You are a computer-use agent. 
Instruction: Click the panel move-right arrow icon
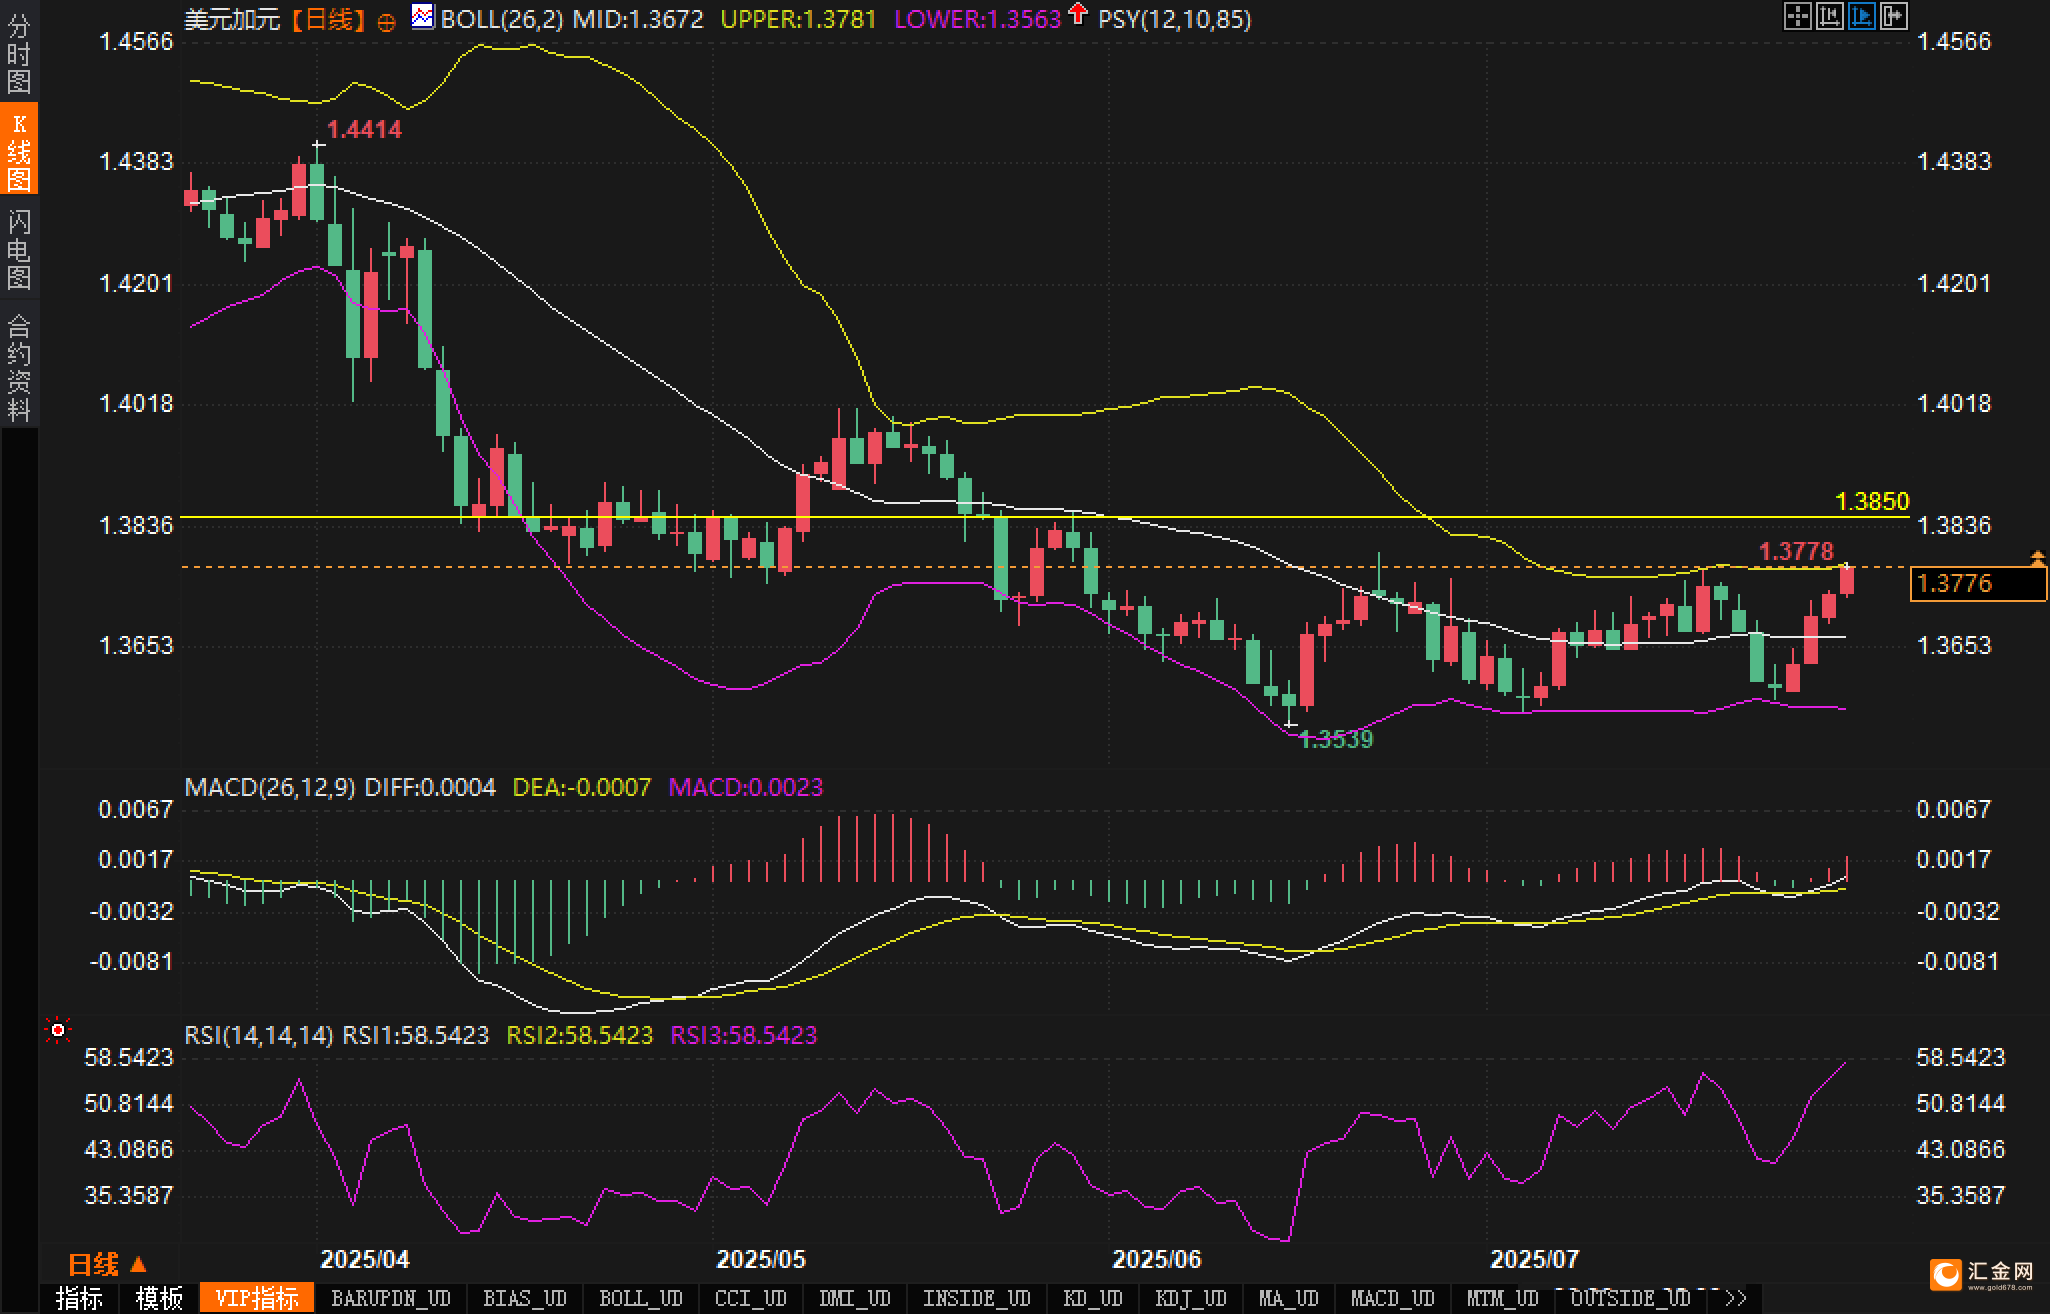pos(1893,16)
